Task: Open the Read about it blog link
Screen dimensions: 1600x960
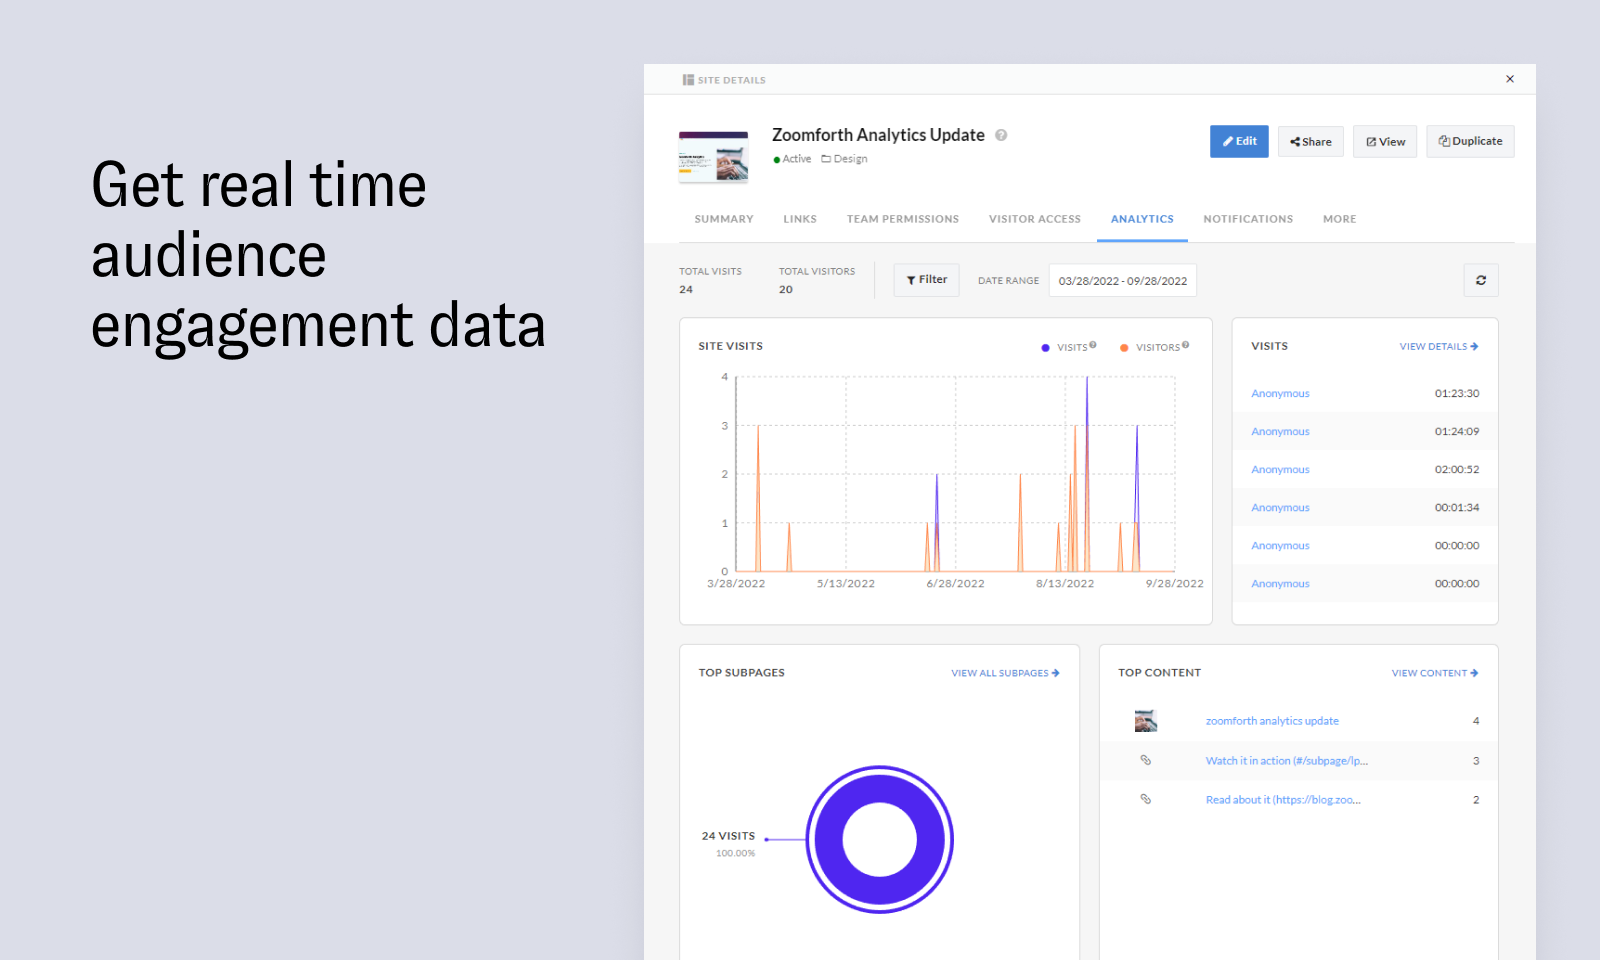Action: (1283, 800)
